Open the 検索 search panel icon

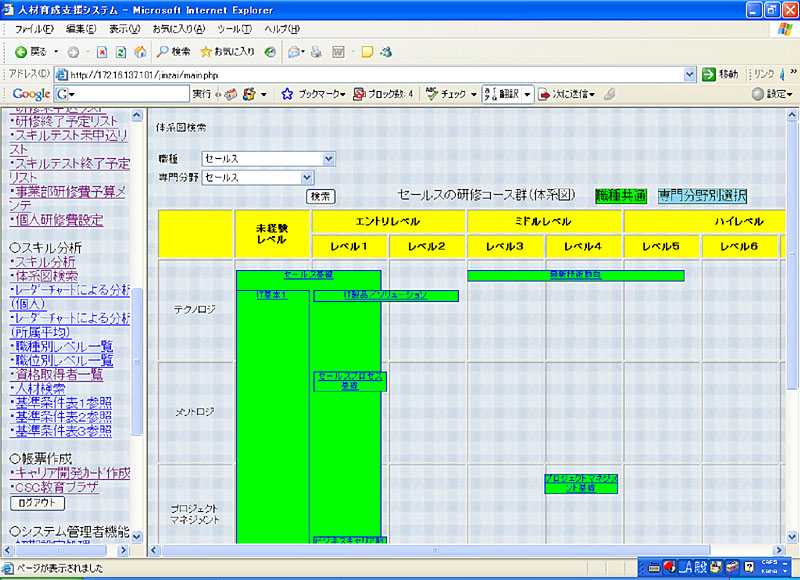click(173, 52)
